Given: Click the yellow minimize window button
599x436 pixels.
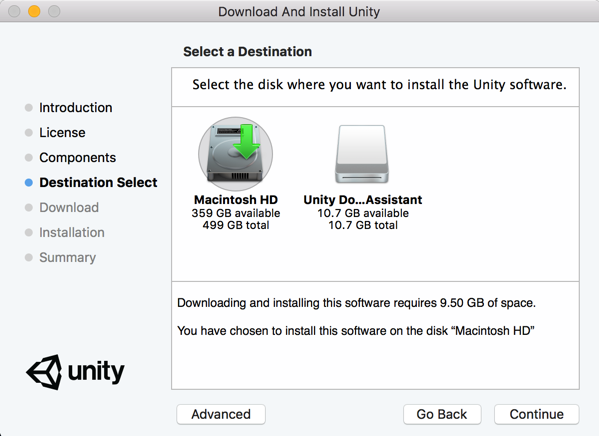Looking at the screenshot, I should (34, 11).
